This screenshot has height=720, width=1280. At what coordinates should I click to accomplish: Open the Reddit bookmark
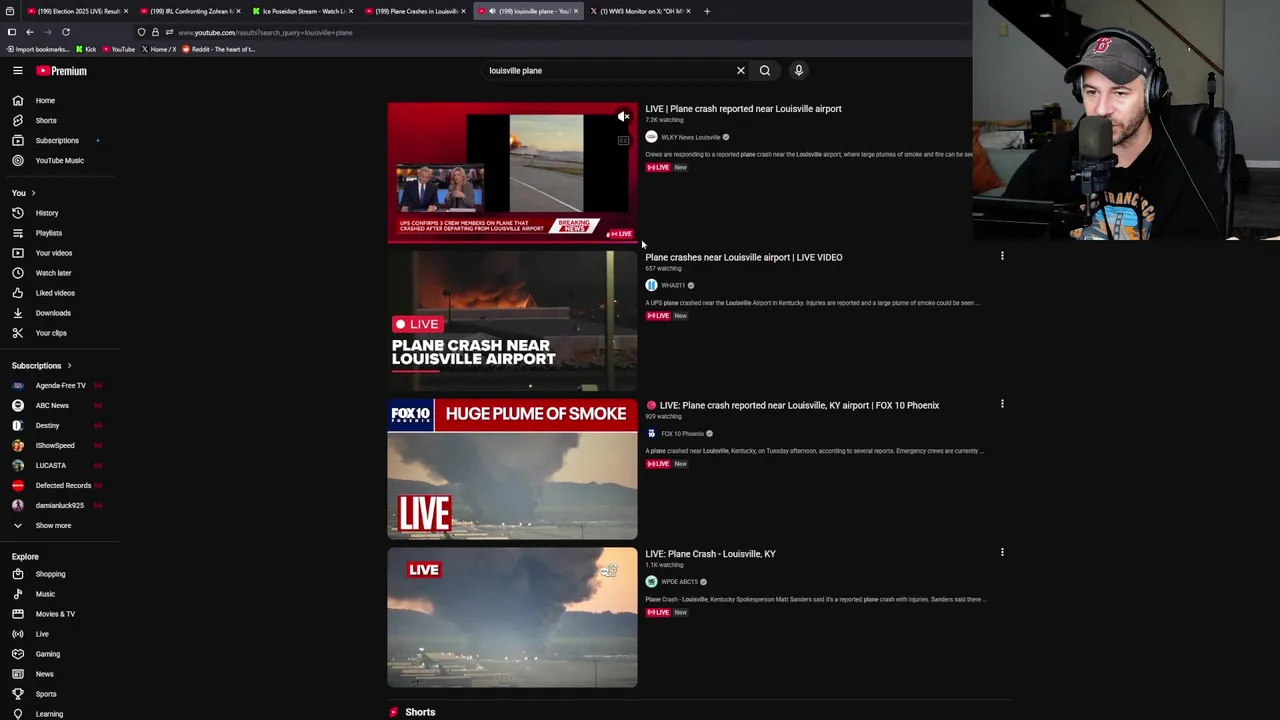(x=218, y=49)
